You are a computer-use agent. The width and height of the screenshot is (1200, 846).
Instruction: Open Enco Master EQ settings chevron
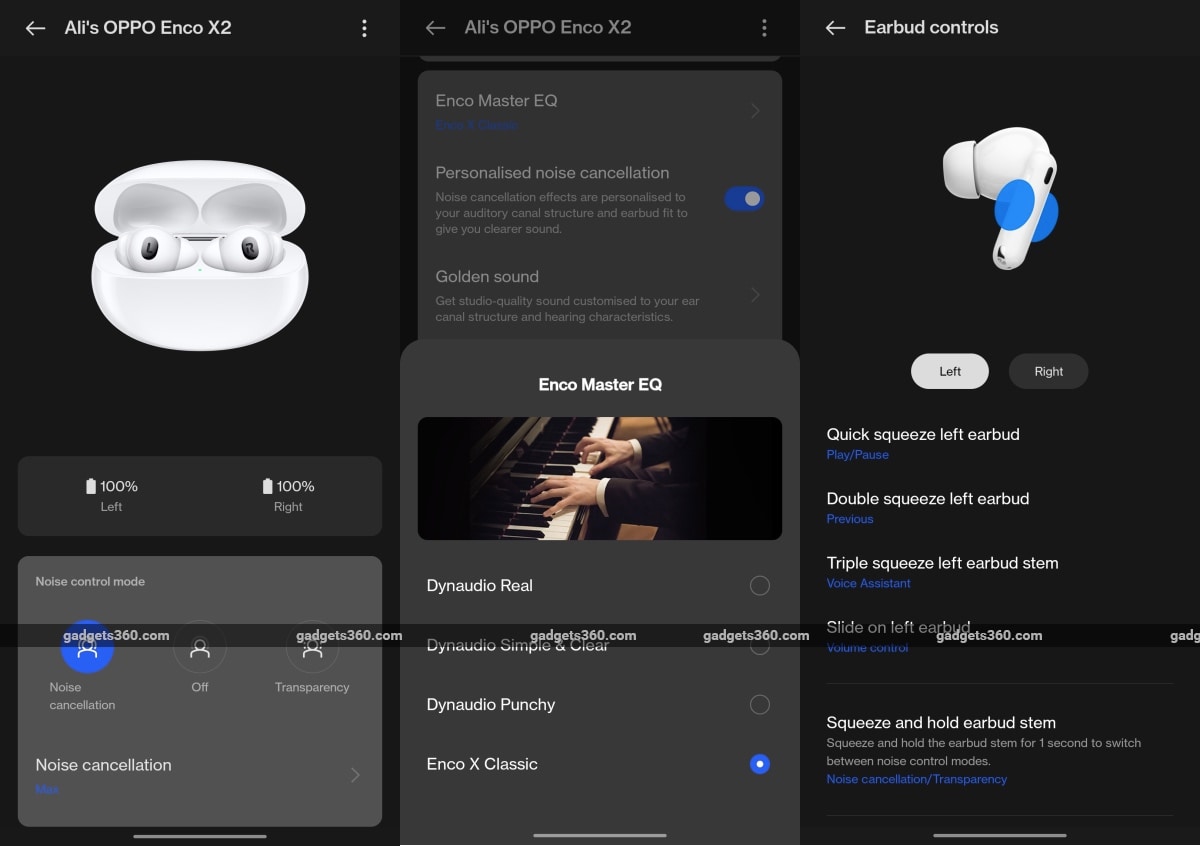coord(755,110)
